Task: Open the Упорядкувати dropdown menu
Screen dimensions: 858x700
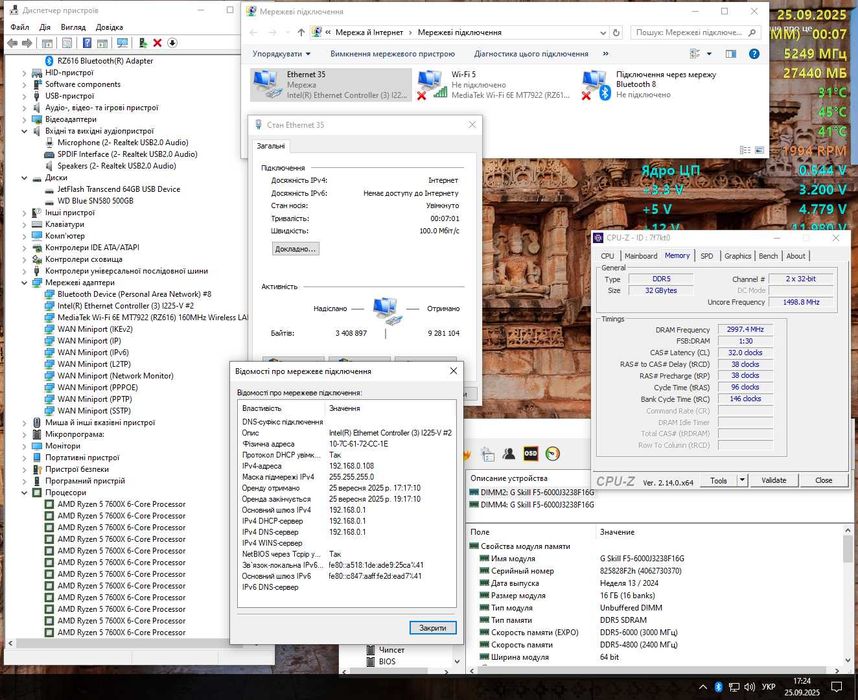Action: point(281,54)
